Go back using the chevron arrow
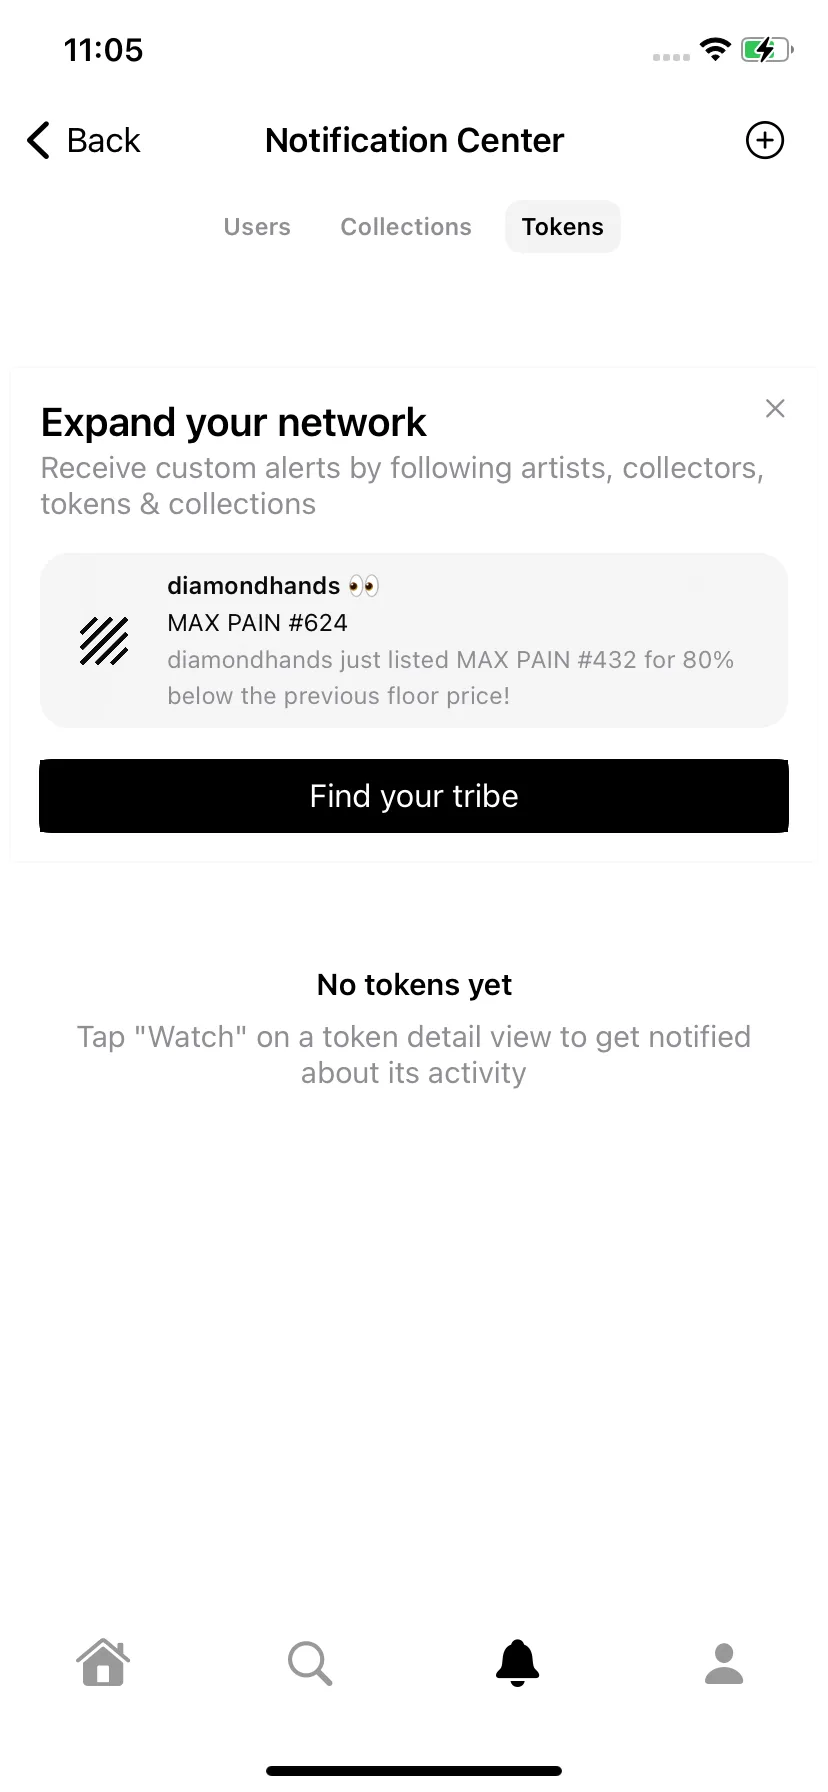828x1792 pixels. 38,140
